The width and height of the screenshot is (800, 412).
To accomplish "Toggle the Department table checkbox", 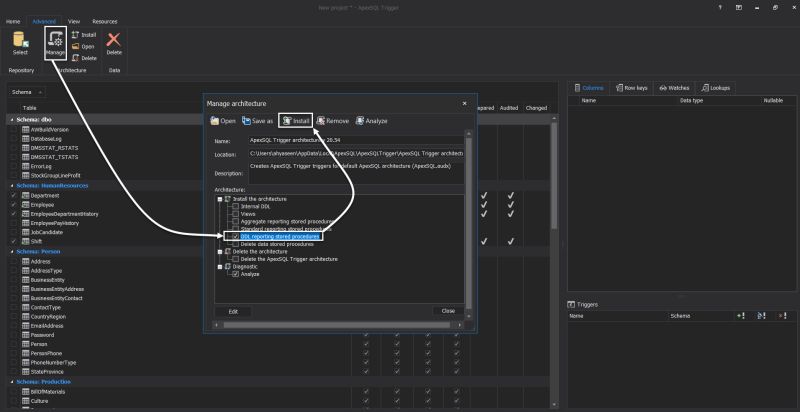I will coord(14,196).
